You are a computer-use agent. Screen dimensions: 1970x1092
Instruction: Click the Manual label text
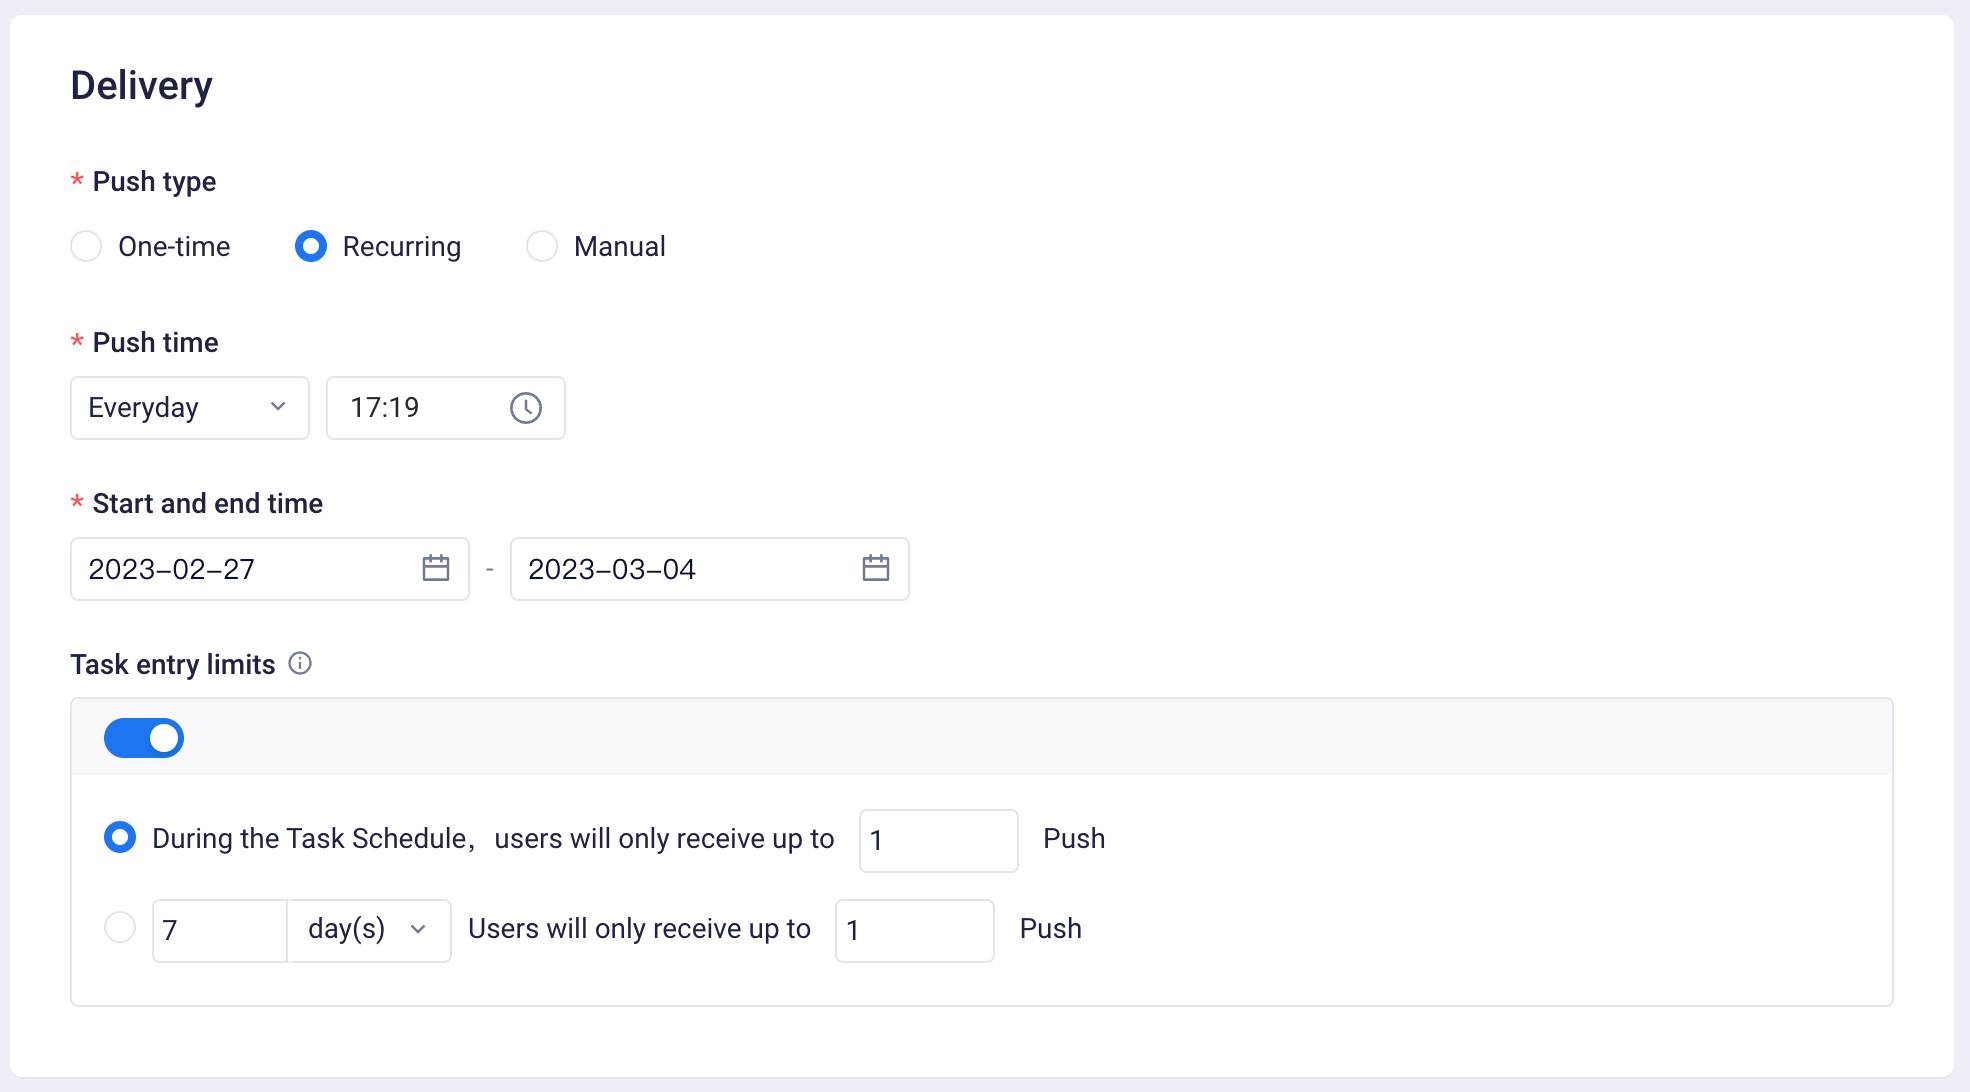point(620,247)
